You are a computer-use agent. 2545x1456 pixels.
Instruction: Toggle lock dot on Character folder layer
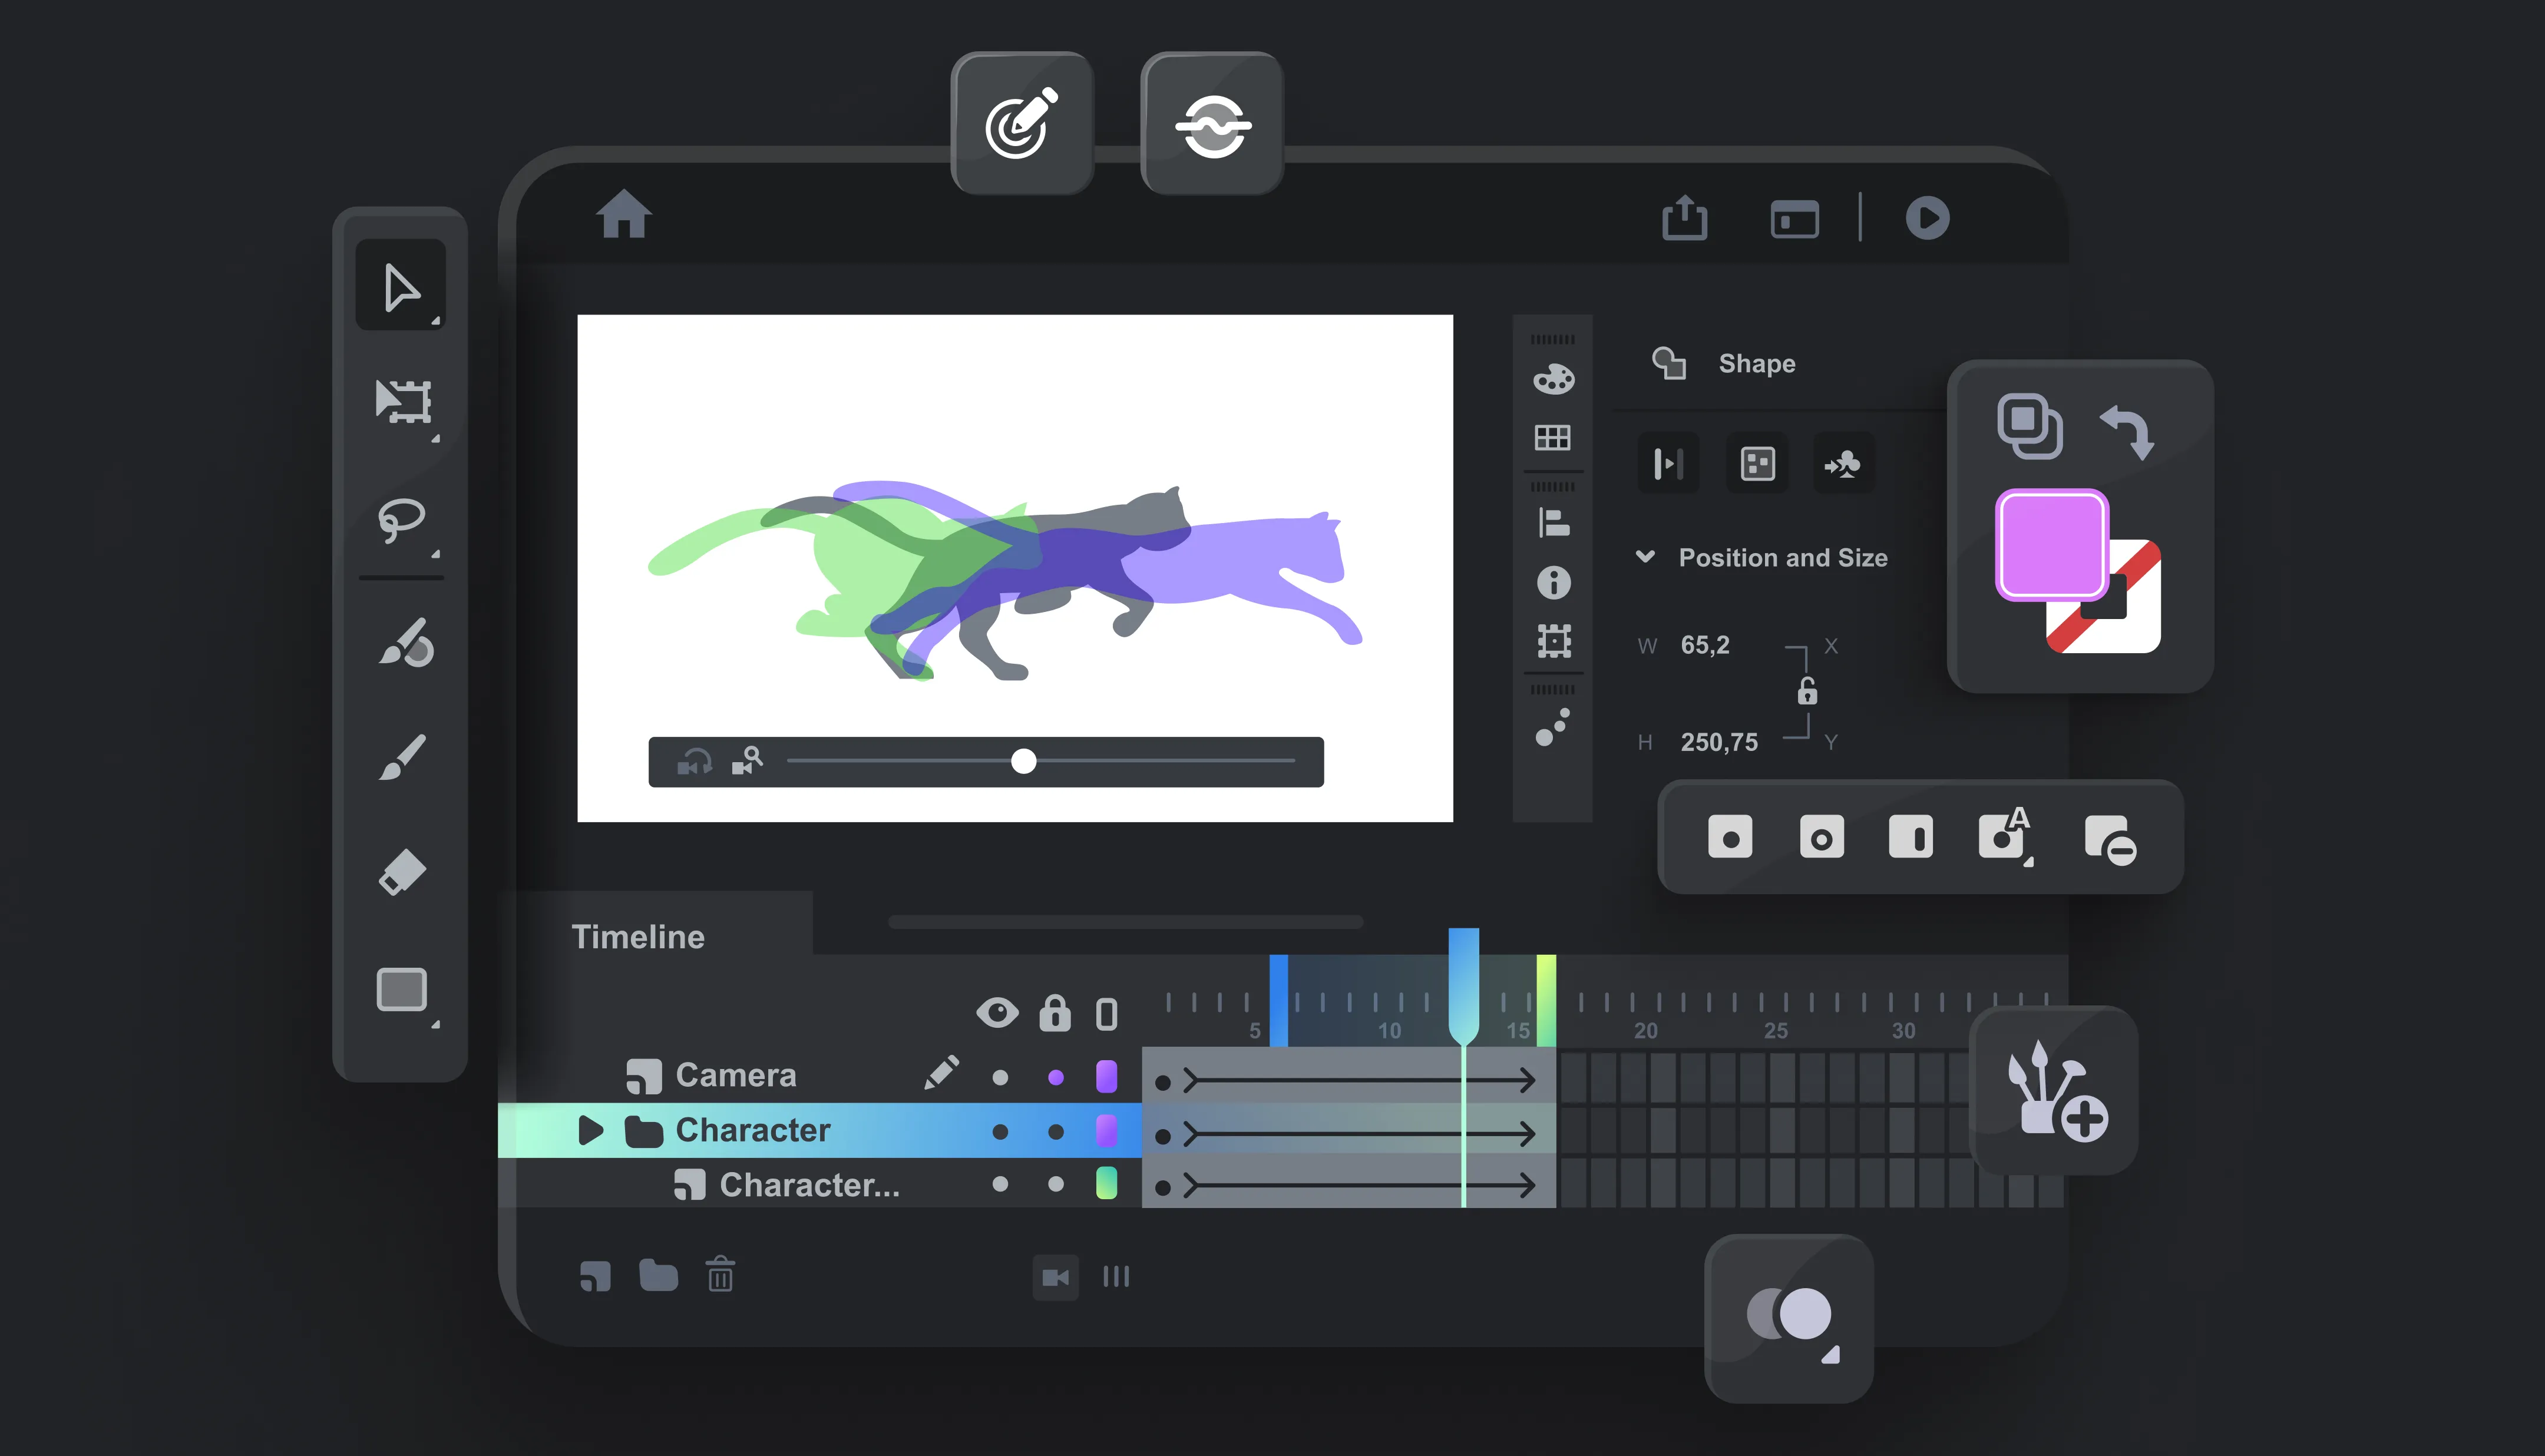(x=1055, y=1131)
